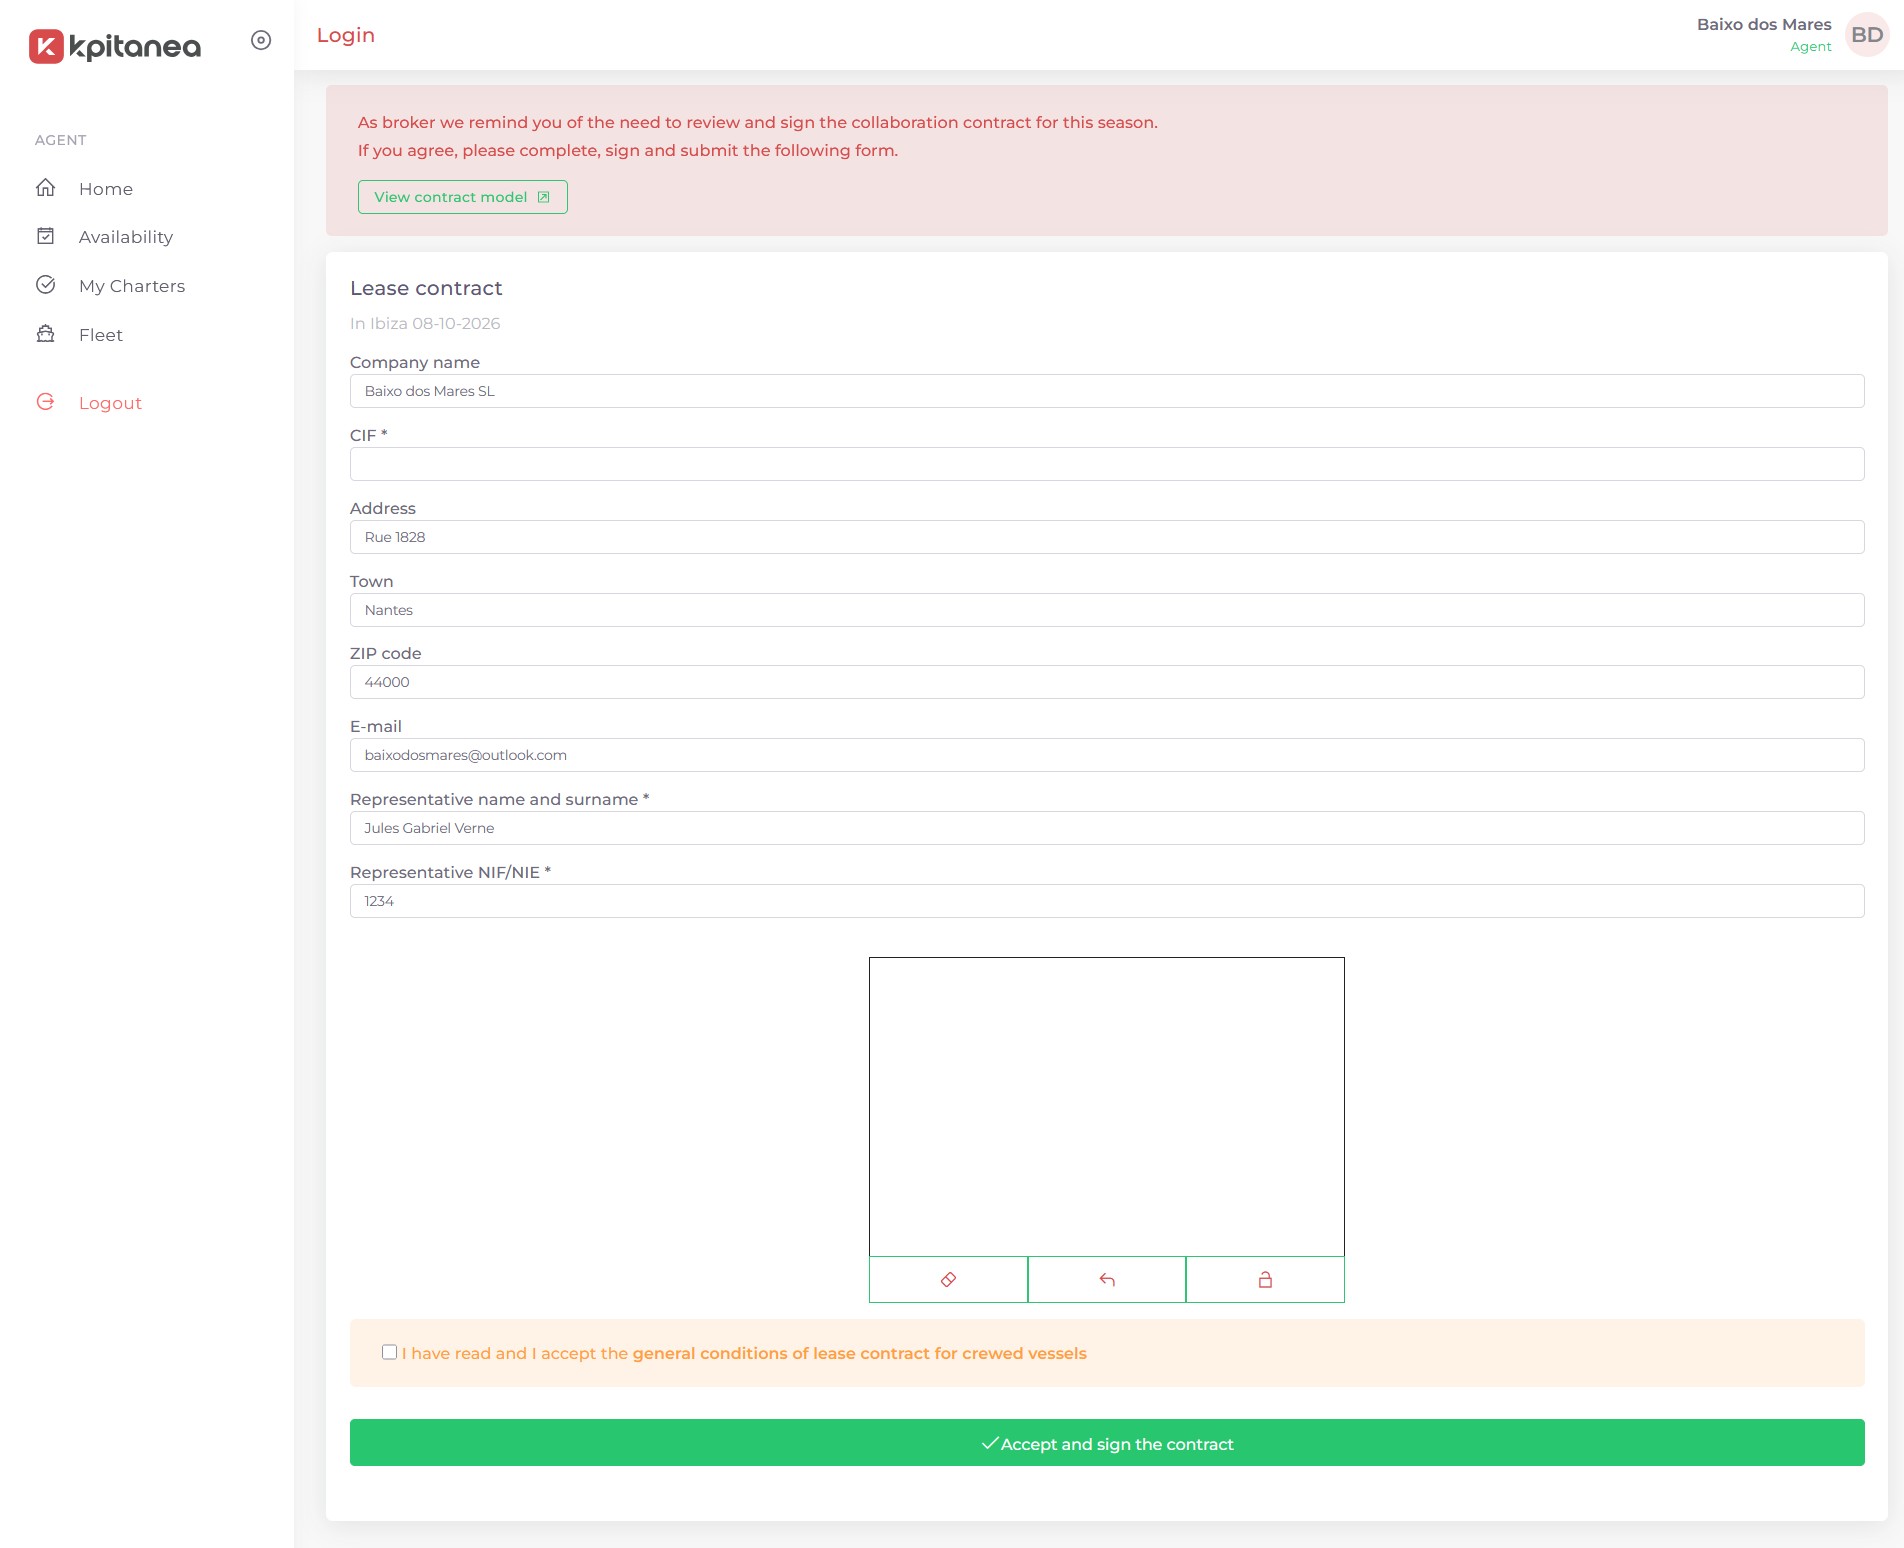This screenshot has width=1904, height=1548.
Task: Click the empty CIF input field
Action: pyautogui.click(x=1107, y=464)
